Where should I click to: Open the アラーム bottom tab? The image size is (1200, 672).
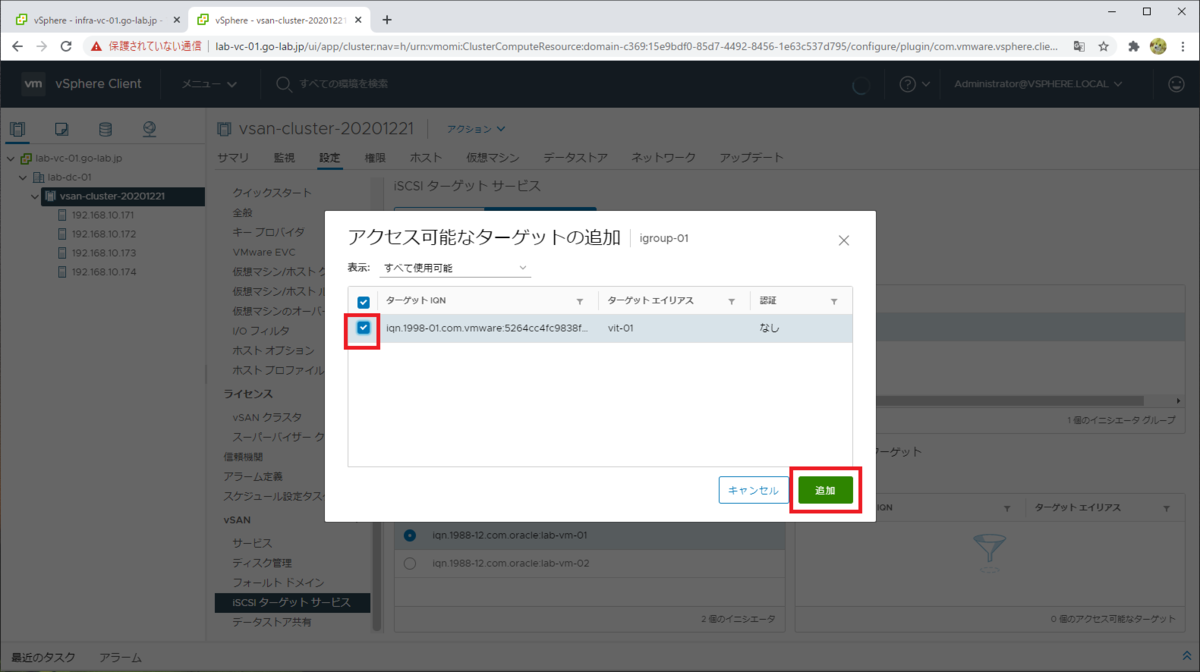click(x=120, y=658)
